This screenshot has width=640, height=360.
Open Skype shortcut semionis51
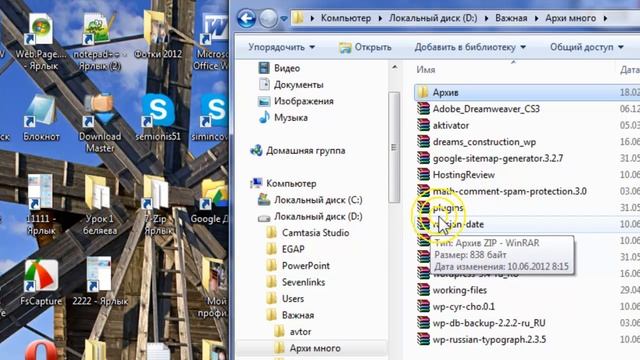click(158, 118)
